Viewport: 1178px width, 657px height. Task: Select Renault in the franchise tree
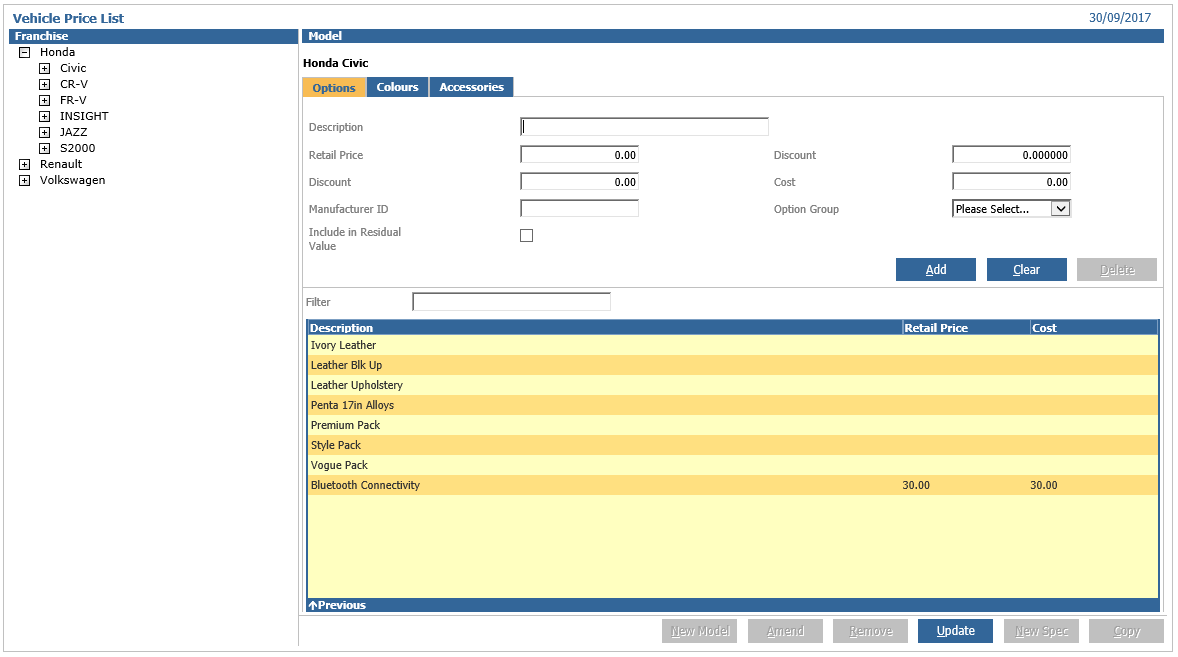click(x=61, y=164)
